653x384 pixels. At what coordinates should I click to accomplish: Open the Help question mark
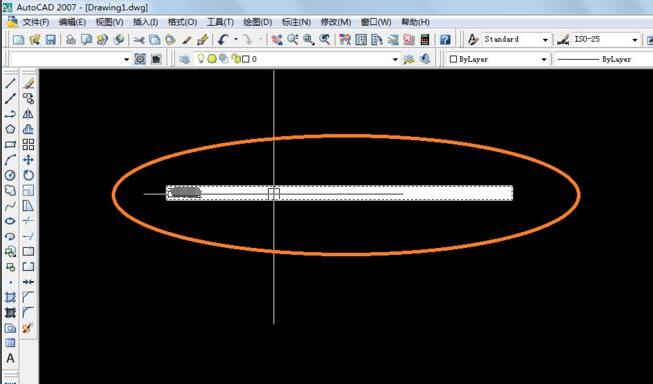445,40
